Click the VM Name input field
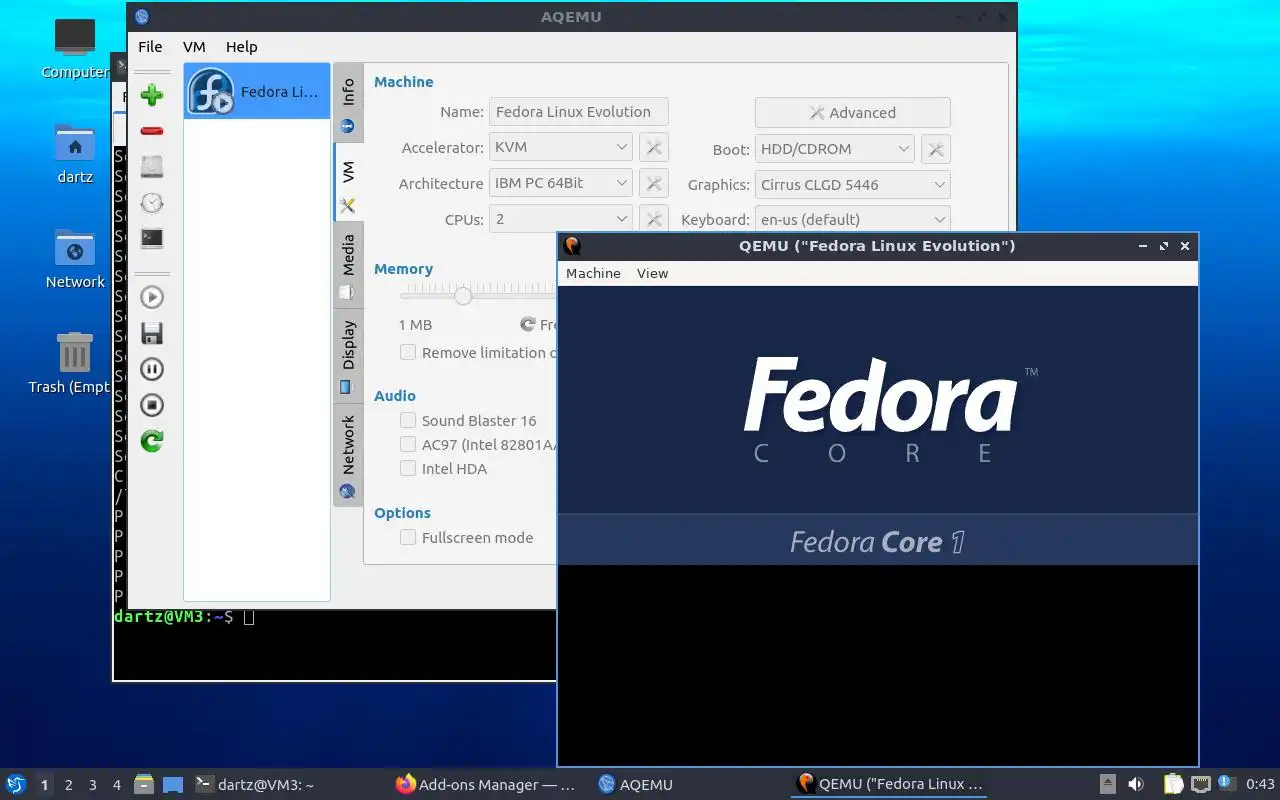Viewport: 1280px width, 800px height. pyautogui.click(x=579, y=112)
